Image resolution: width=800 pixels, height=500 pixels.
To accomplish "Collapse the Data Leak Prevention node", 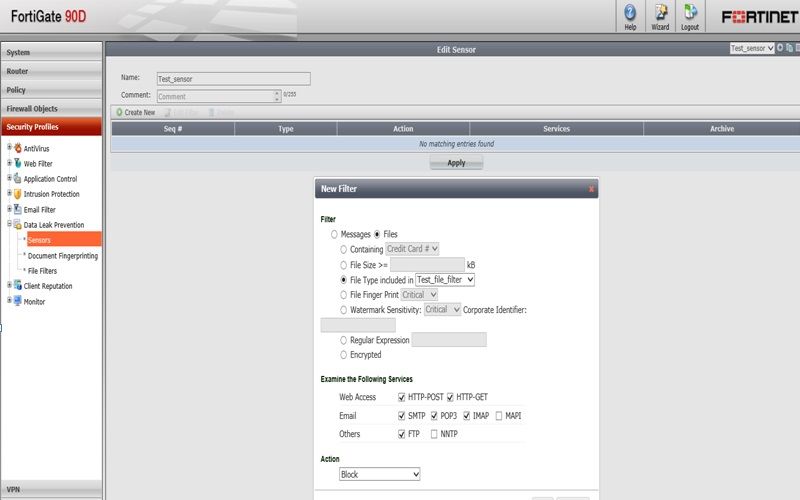I will tap(9, 223).
